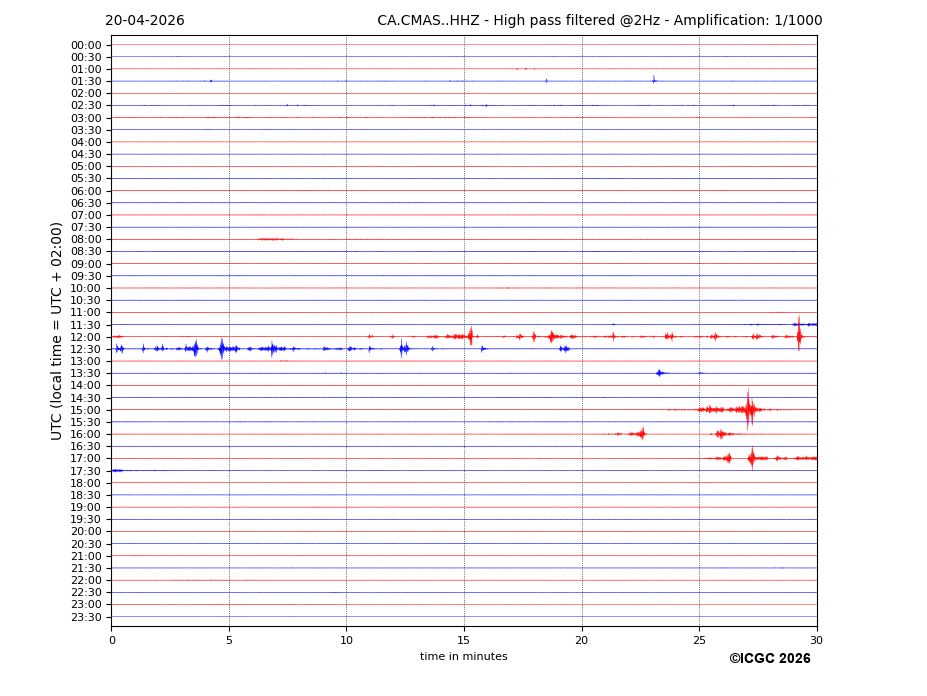Image resolution: width=927 pixels, height=696 pixels.
Task: Select the 00:00 time row label
Action: tap(86, 45)
